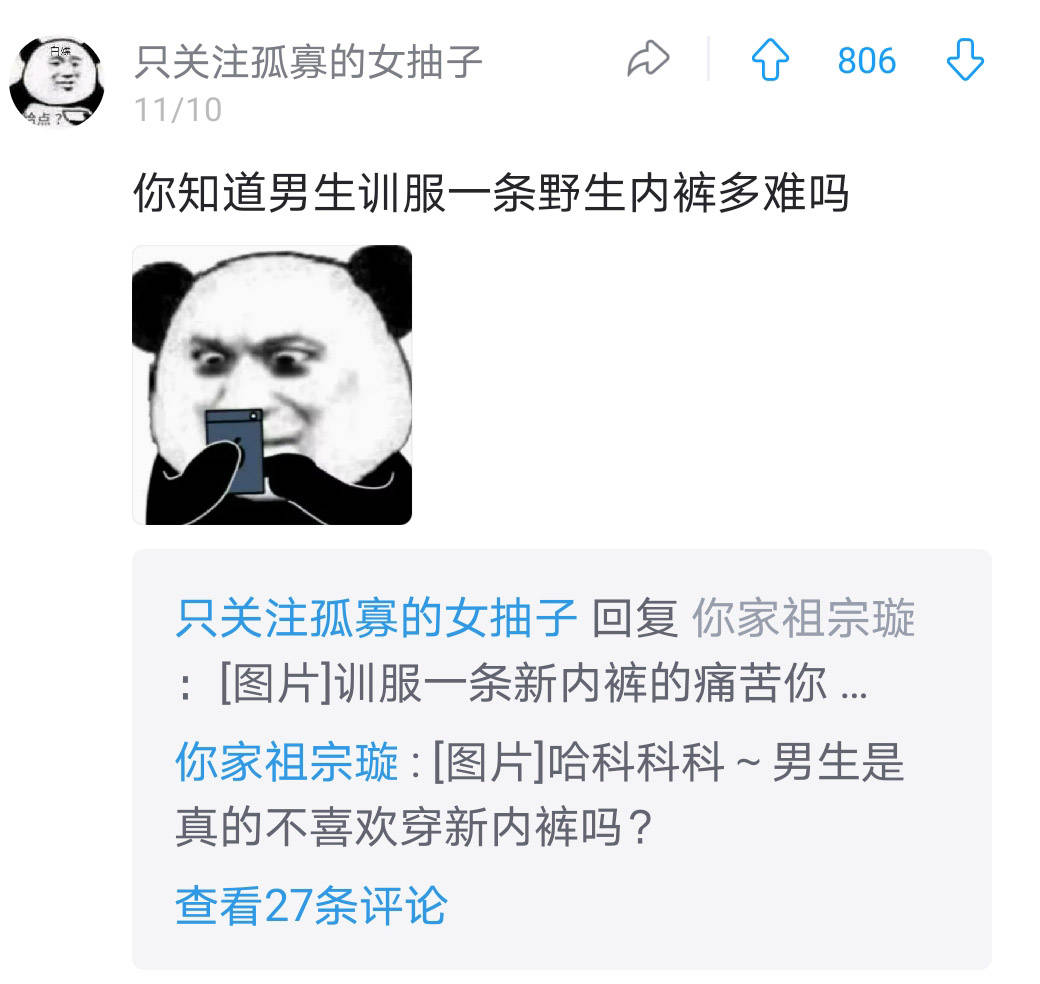The width and height of the screenshot is (1040, 984).
Task: Click the 回复 label in first reply
Action: click(635, 618)
